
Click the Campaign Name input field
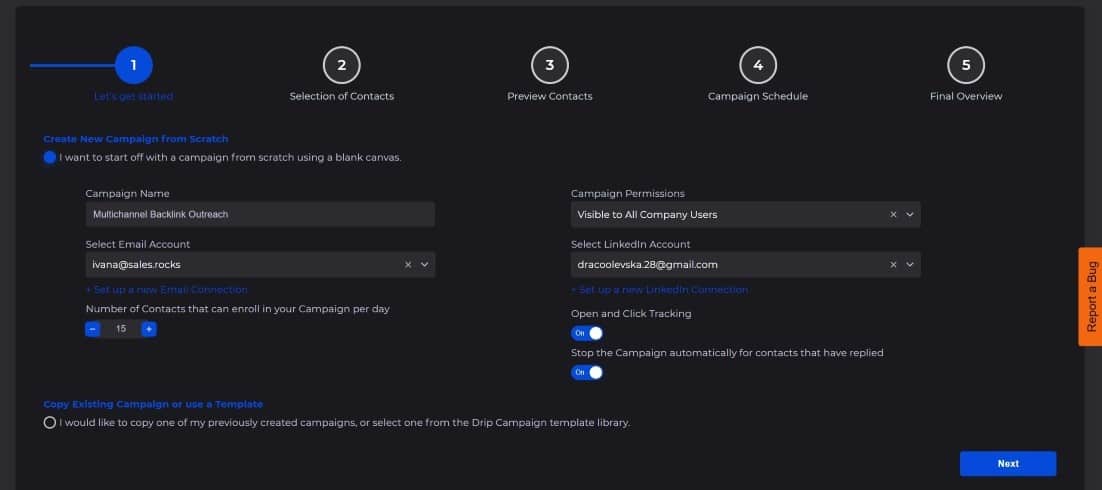(260, 214)
